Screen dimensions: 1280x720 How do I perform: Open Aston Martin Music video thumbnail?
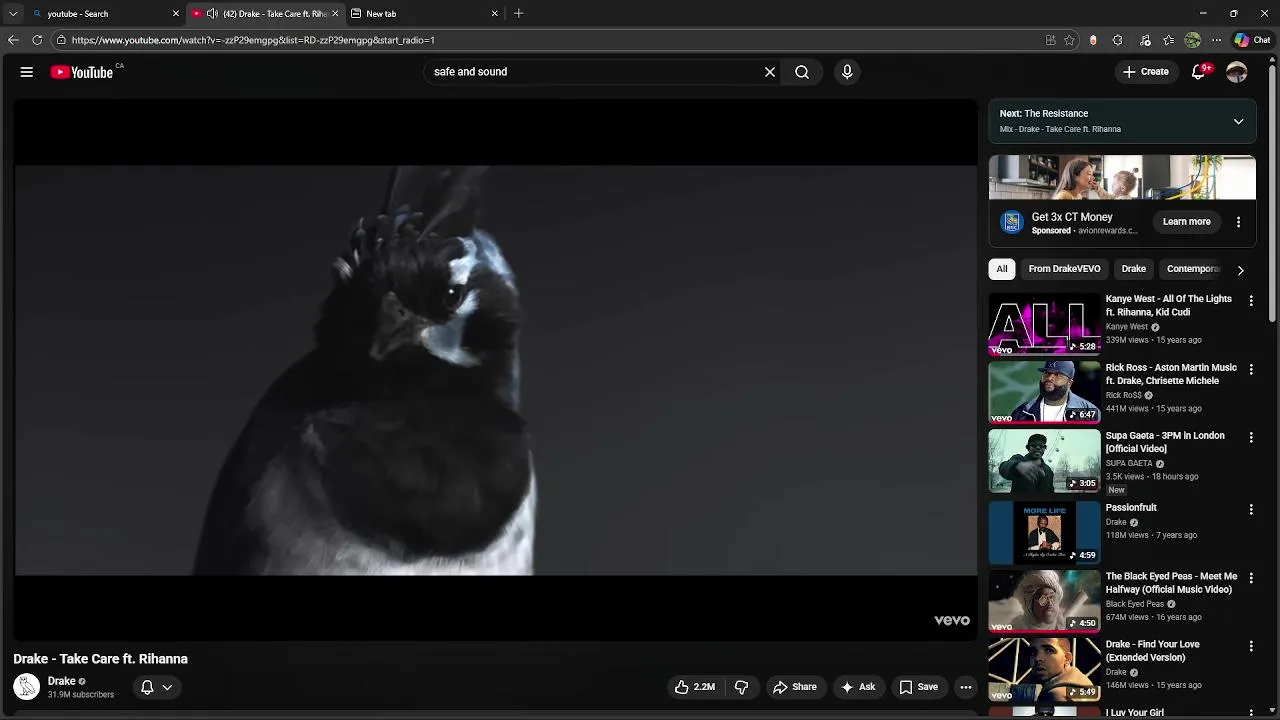(x=1044, y=392)
